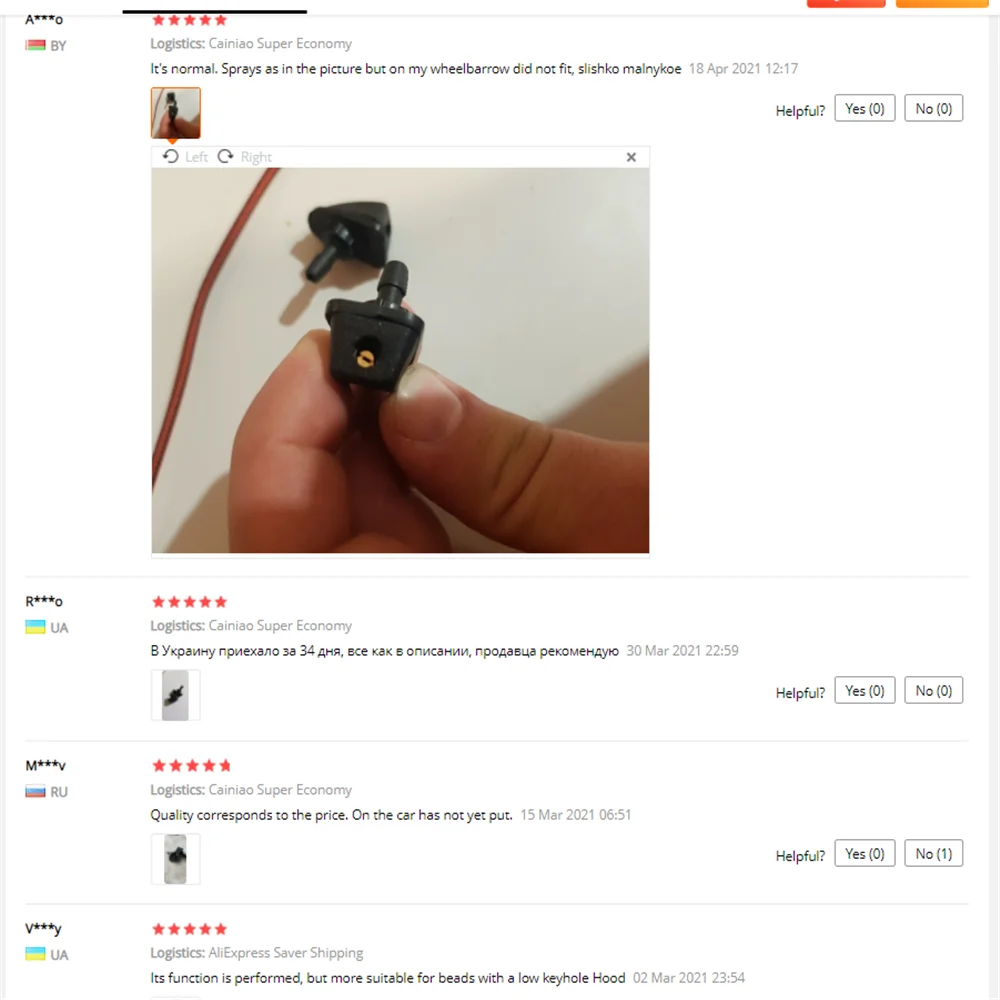Click the Belarus flag icon next to BY
The image size is (1000, 1000).
click(x=36, y=45)
